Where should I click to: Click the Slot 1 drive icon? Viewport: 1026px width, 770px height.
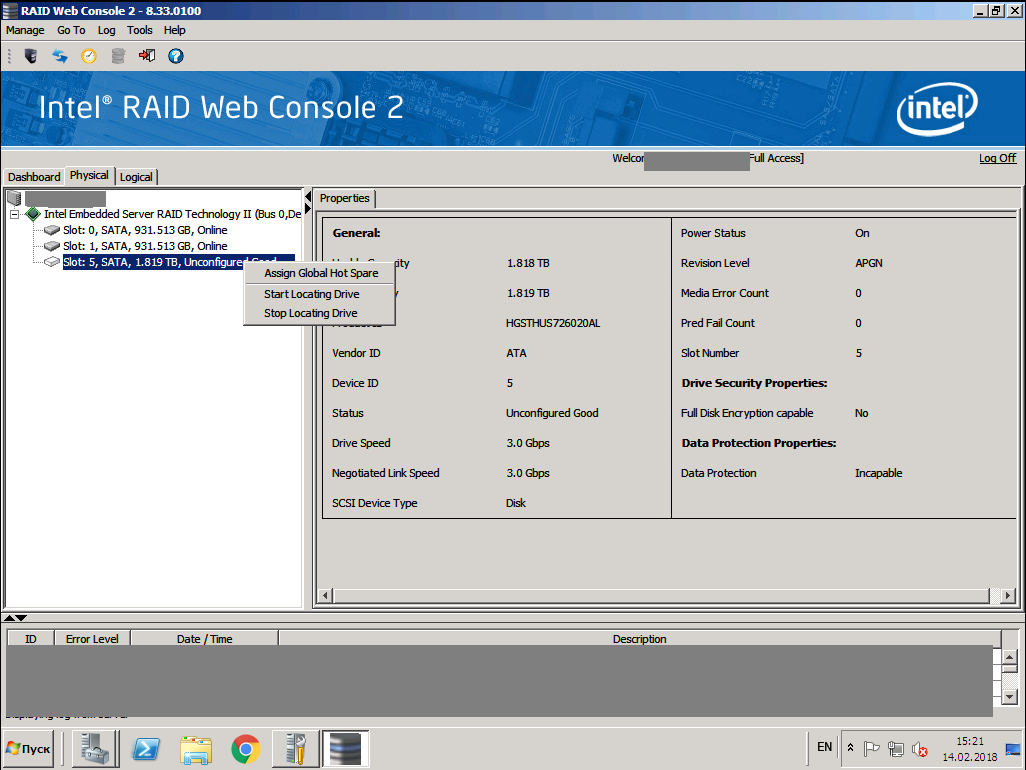(x=52, y=246)
